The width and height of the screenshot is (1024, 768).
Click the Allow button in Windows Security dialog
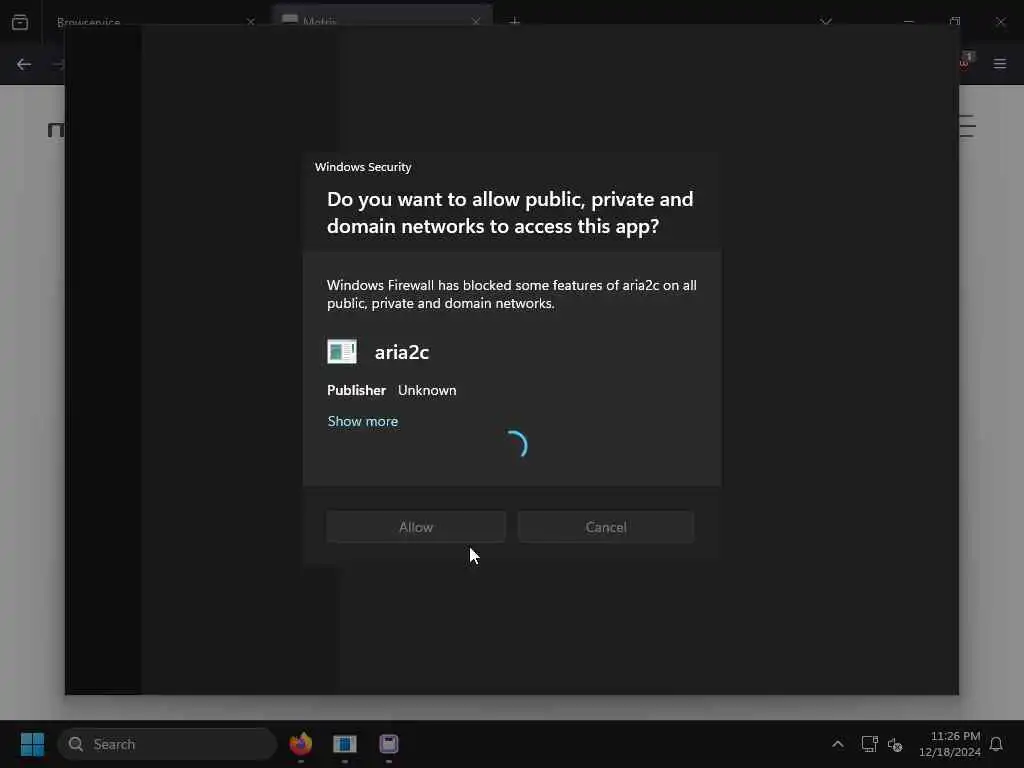point(416,527)
